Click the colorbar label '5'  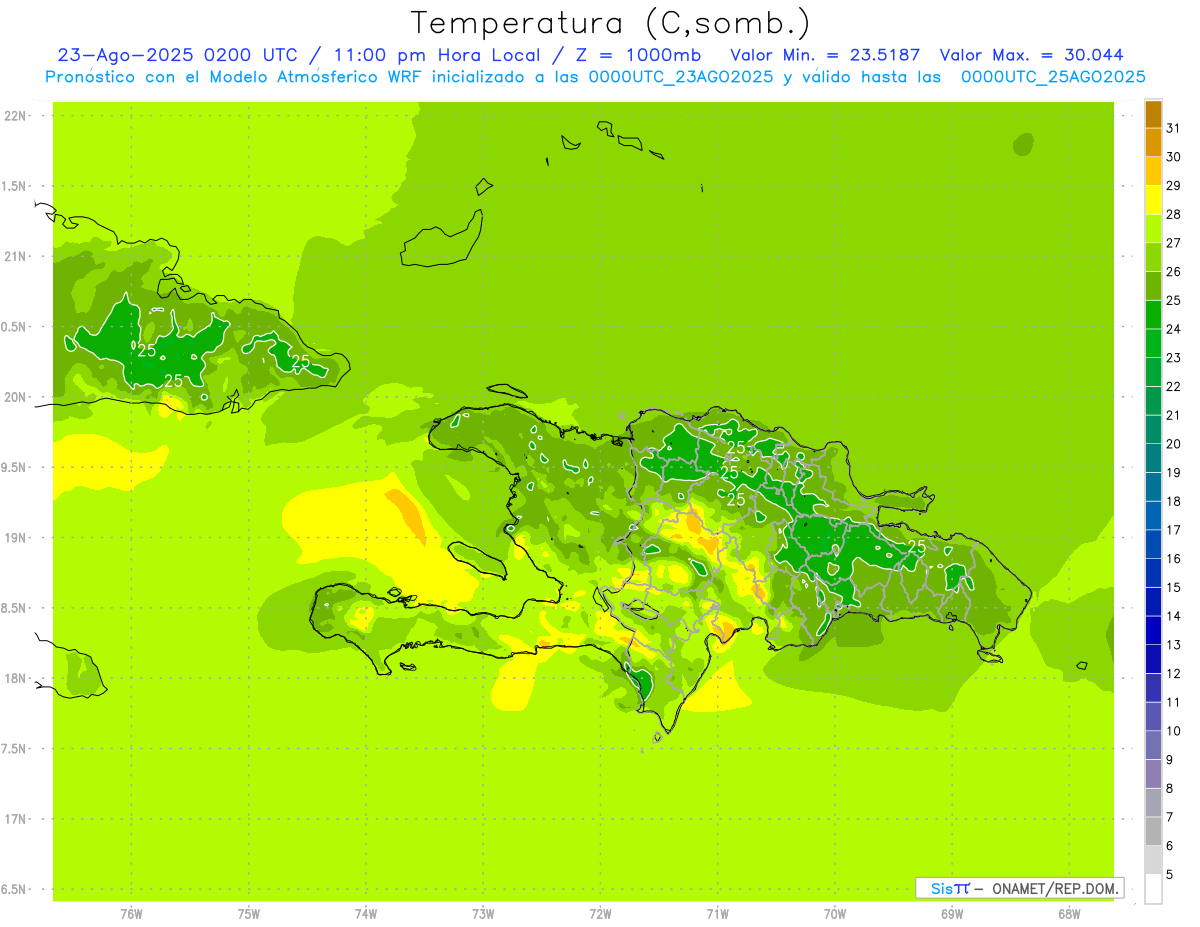pyautogui.click(x=1171, y=875)
